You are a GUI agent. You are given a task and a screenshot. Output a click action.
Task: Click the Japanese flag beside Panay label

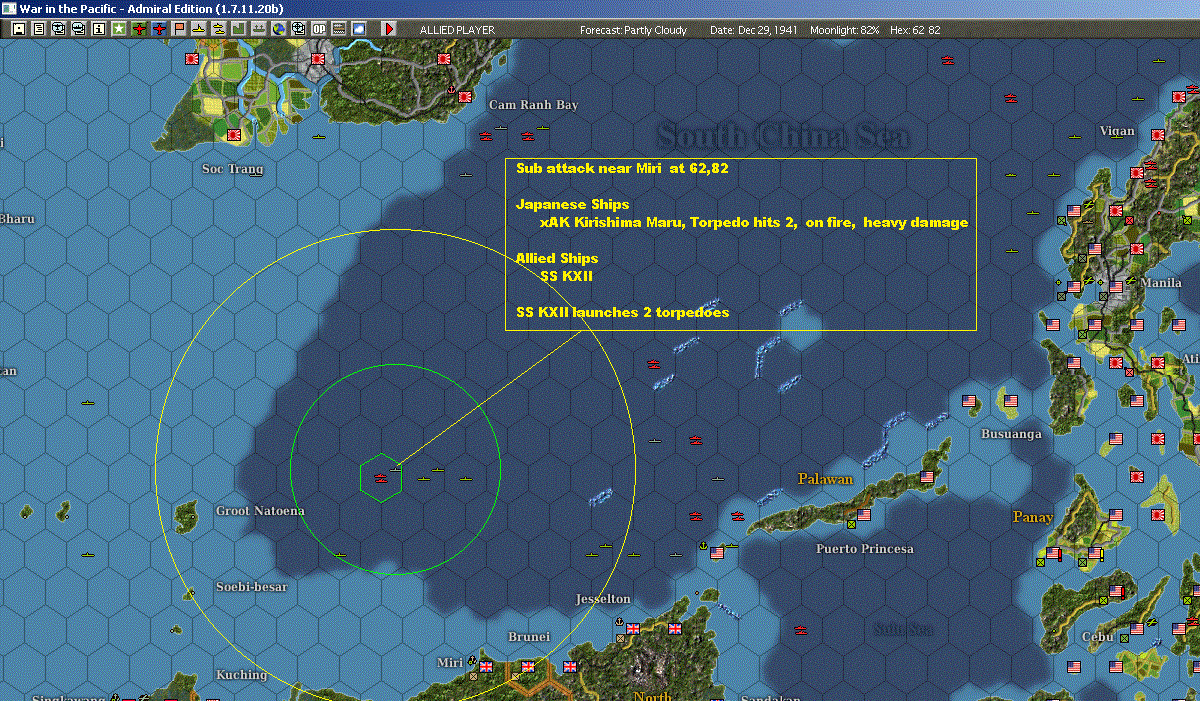point(1160,516)
